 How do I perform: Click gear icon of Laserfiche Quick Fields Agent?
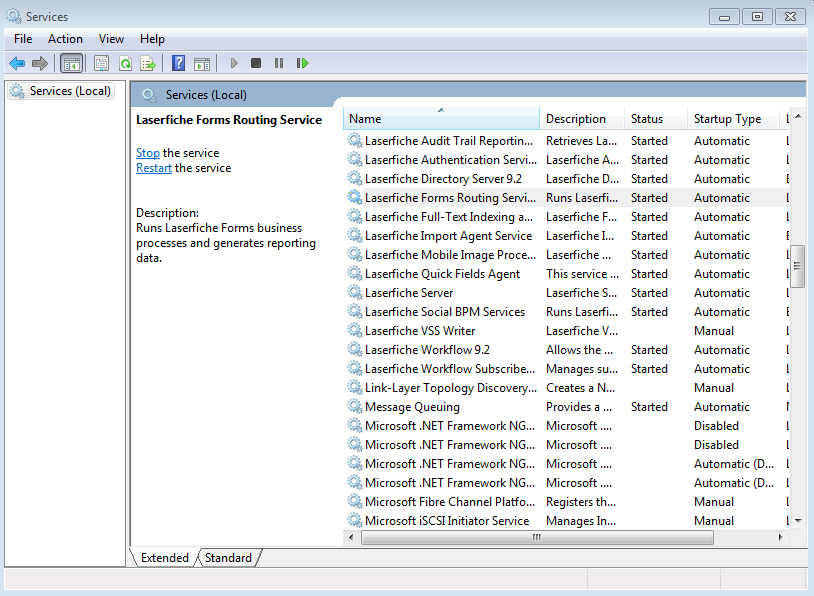click(355, 273)
